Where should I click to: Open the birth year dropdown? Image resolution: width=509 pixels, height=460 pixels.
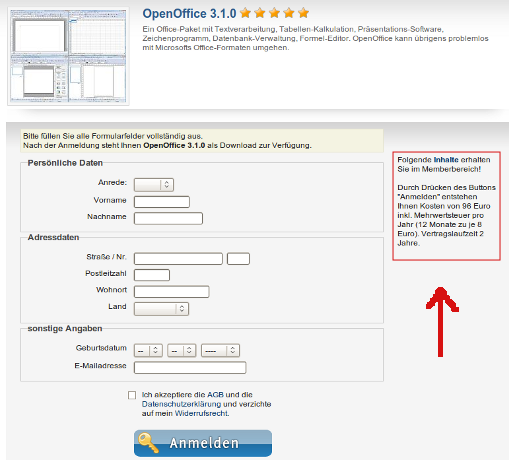(220, 351)
